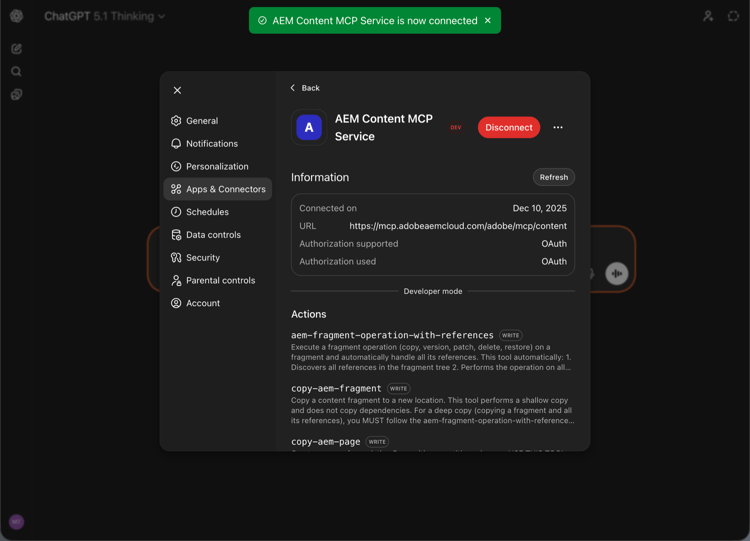Start voice mode with the waveform button
Viewport: 750px width, 541px height.
pos(617,274)
